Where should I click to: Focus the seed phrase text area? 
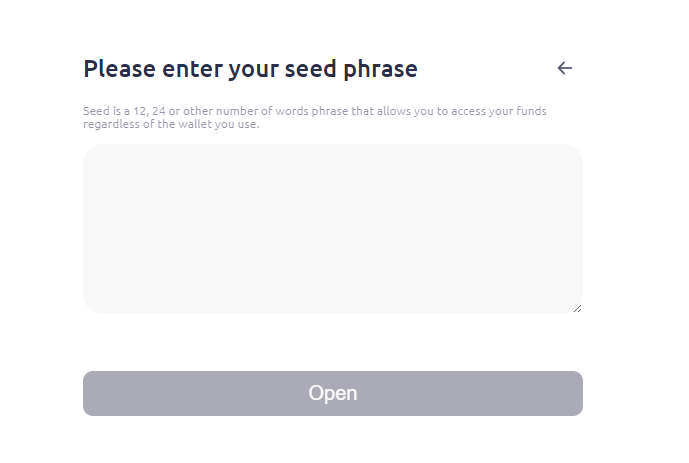(x=332, y=228)
